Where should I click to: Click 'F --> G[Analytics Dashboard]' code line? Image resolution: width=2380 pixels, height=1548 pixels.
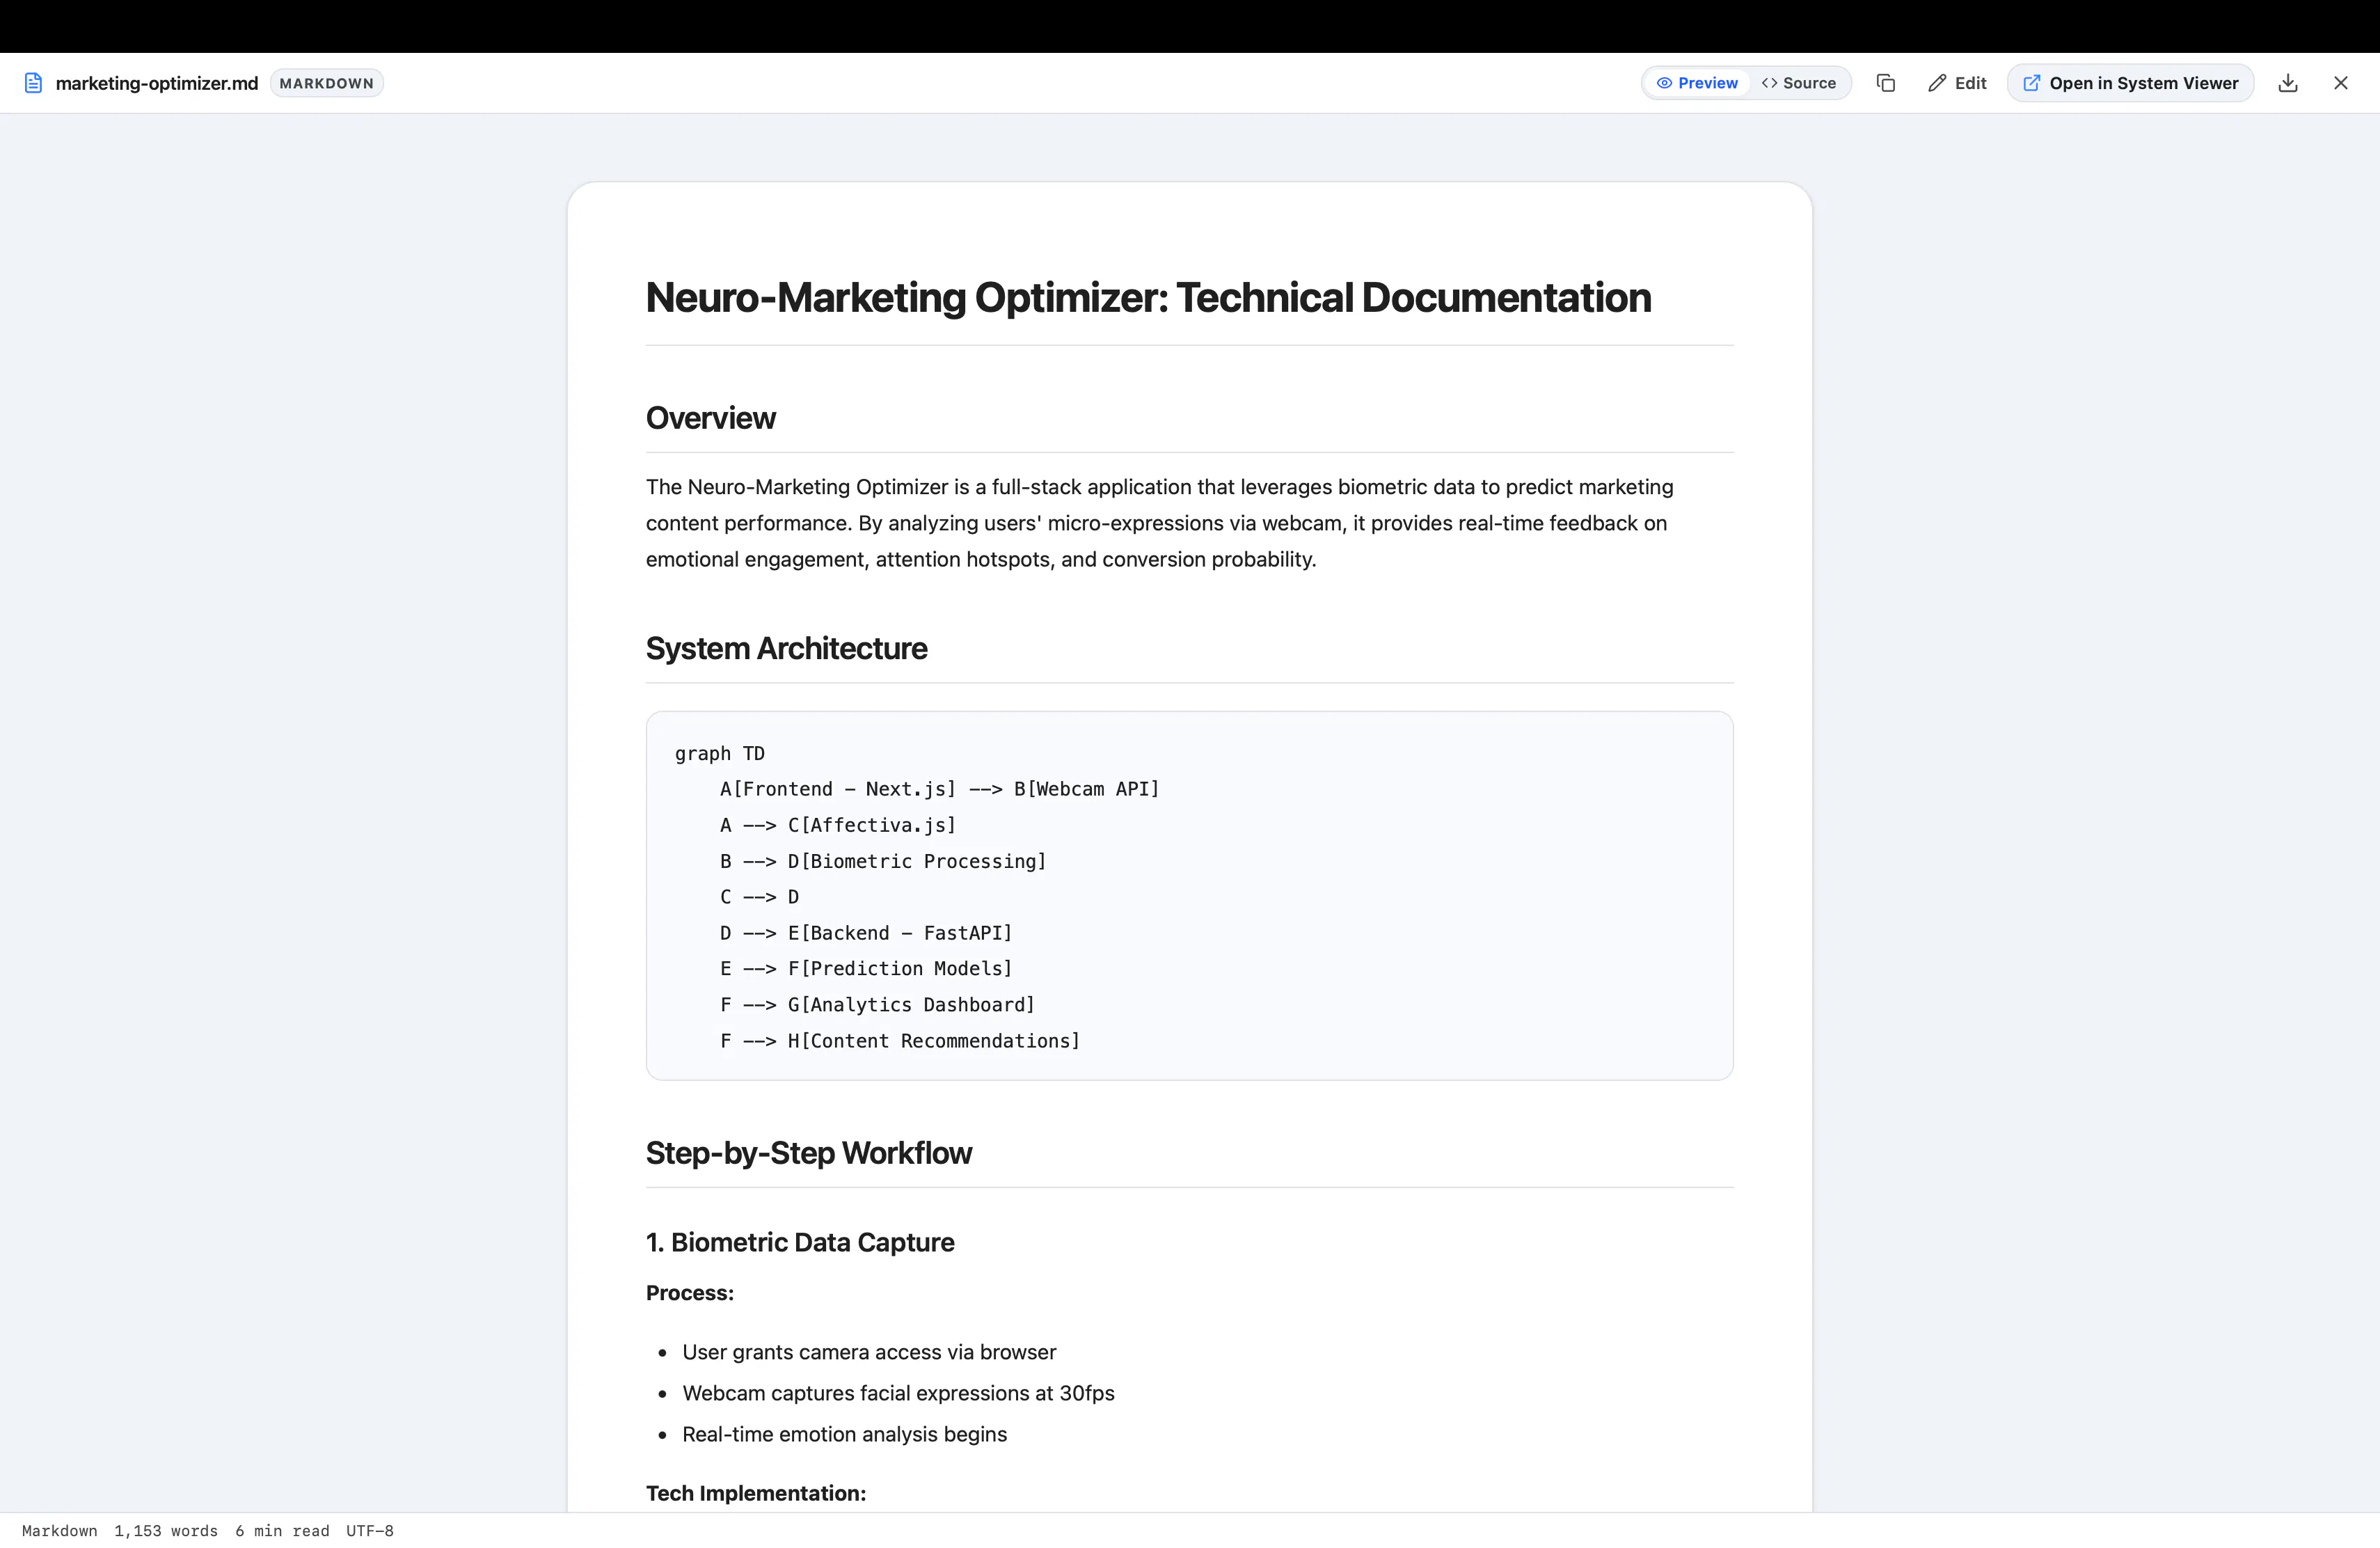[x=877, y=1005]
